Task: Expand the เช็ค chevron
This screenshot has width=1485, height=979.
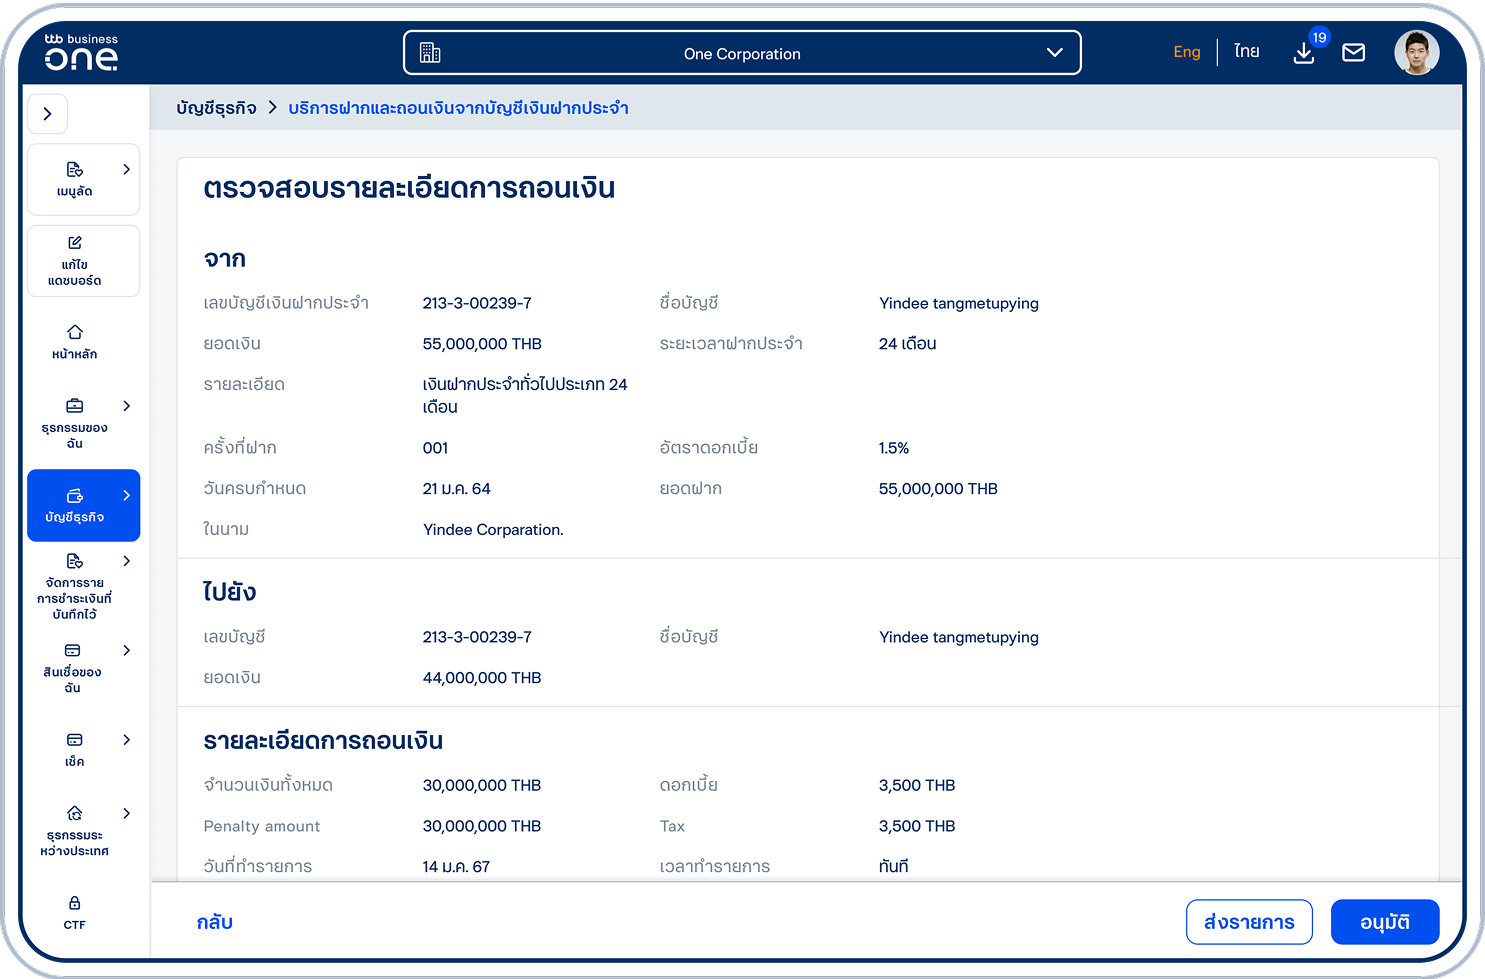Action: click(x=126, y=740)
